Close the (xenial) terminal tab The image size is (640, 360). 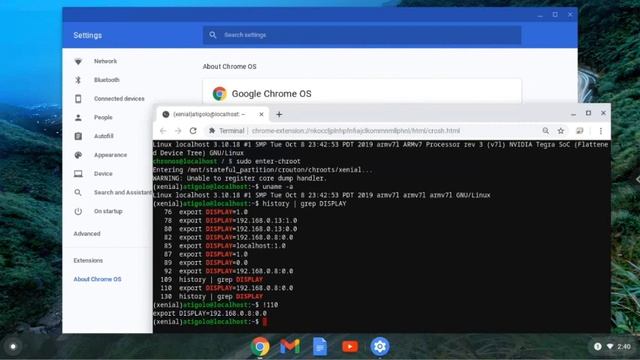pyautogui.click(x=261, y=114)
